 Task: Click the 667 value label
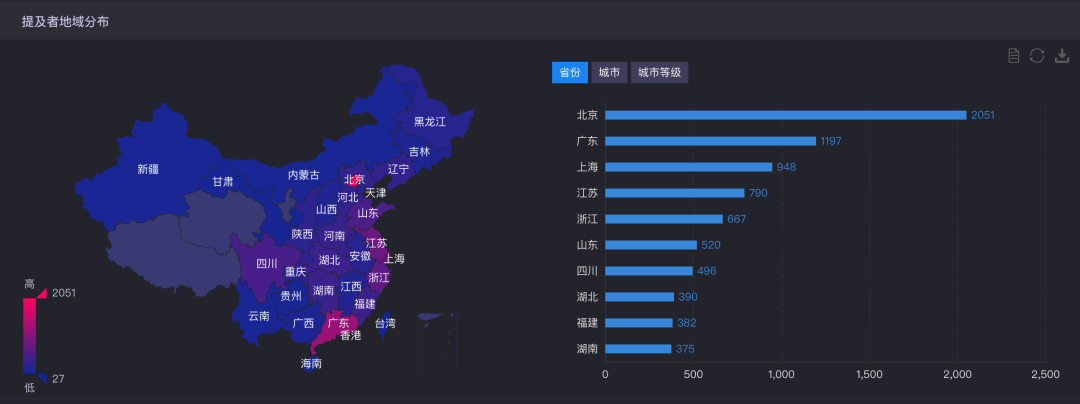point(736,220)
